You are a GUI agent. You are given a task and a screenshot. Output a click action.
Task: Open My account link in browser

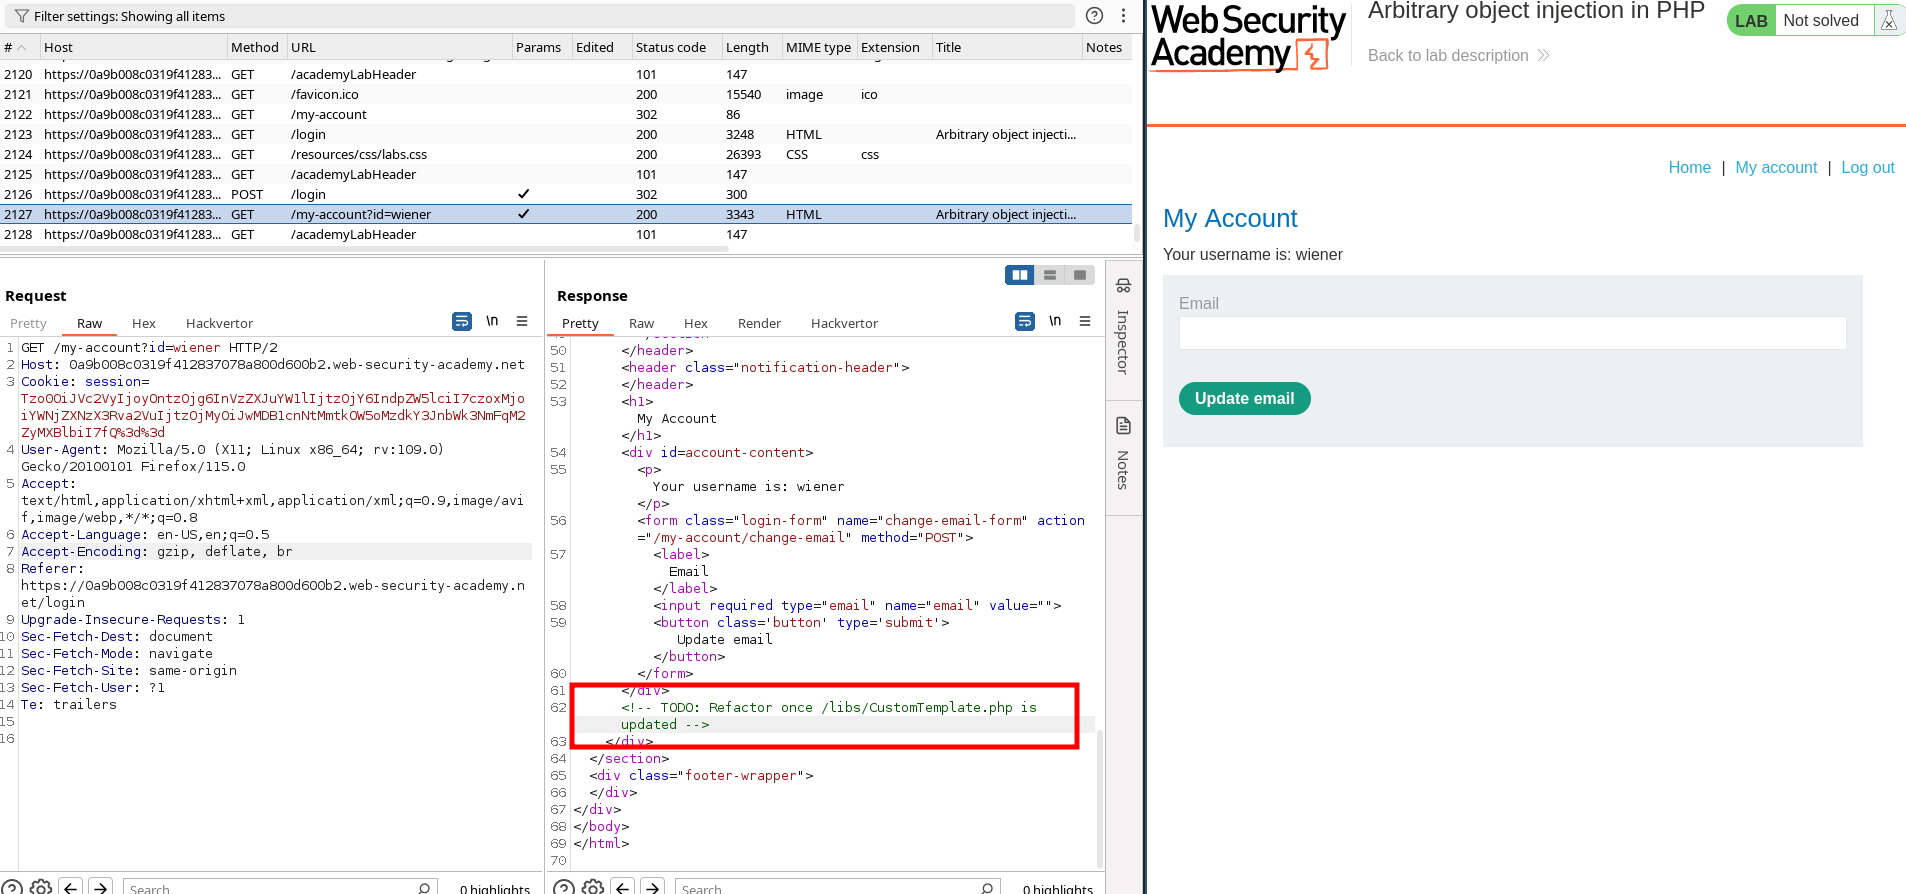click(1776, 167)
